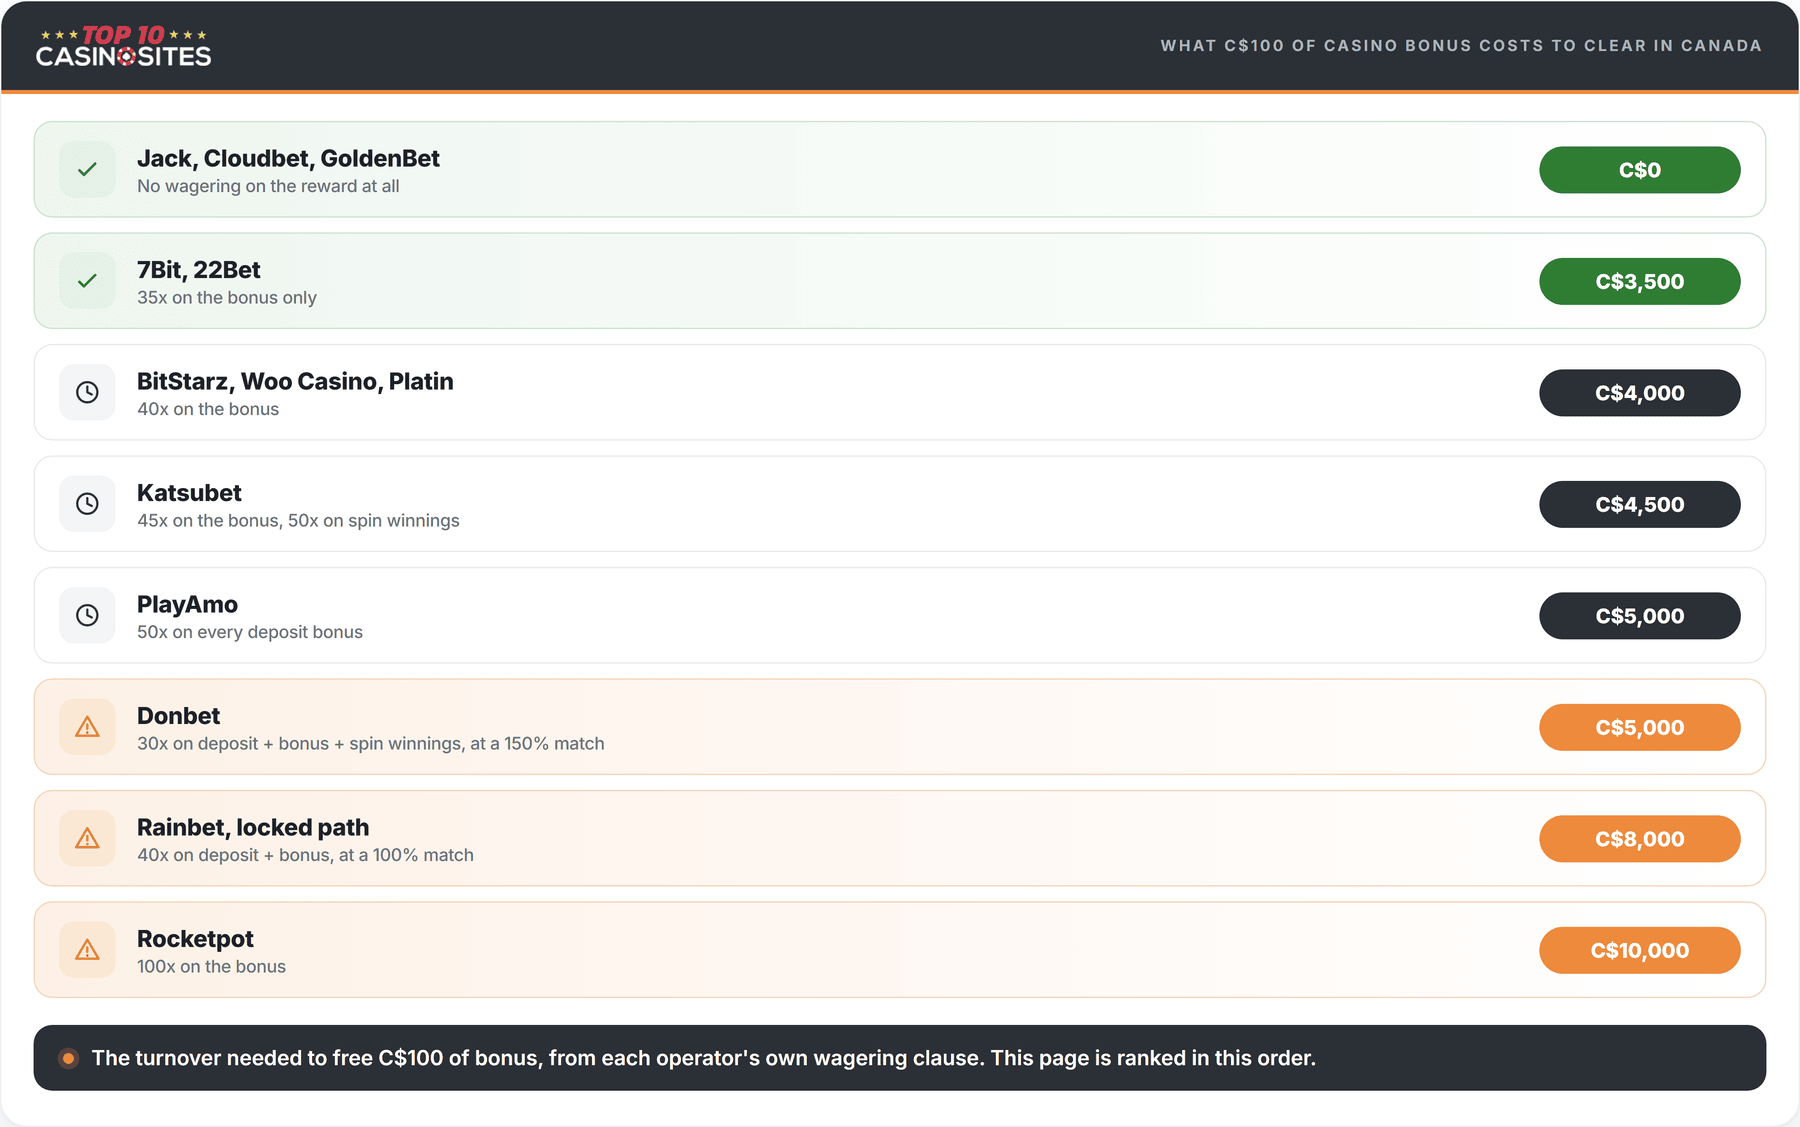Click the footer note about turnover needed
The width and height of the screenshot is (1800, 1127).
tap(704, 1058)
